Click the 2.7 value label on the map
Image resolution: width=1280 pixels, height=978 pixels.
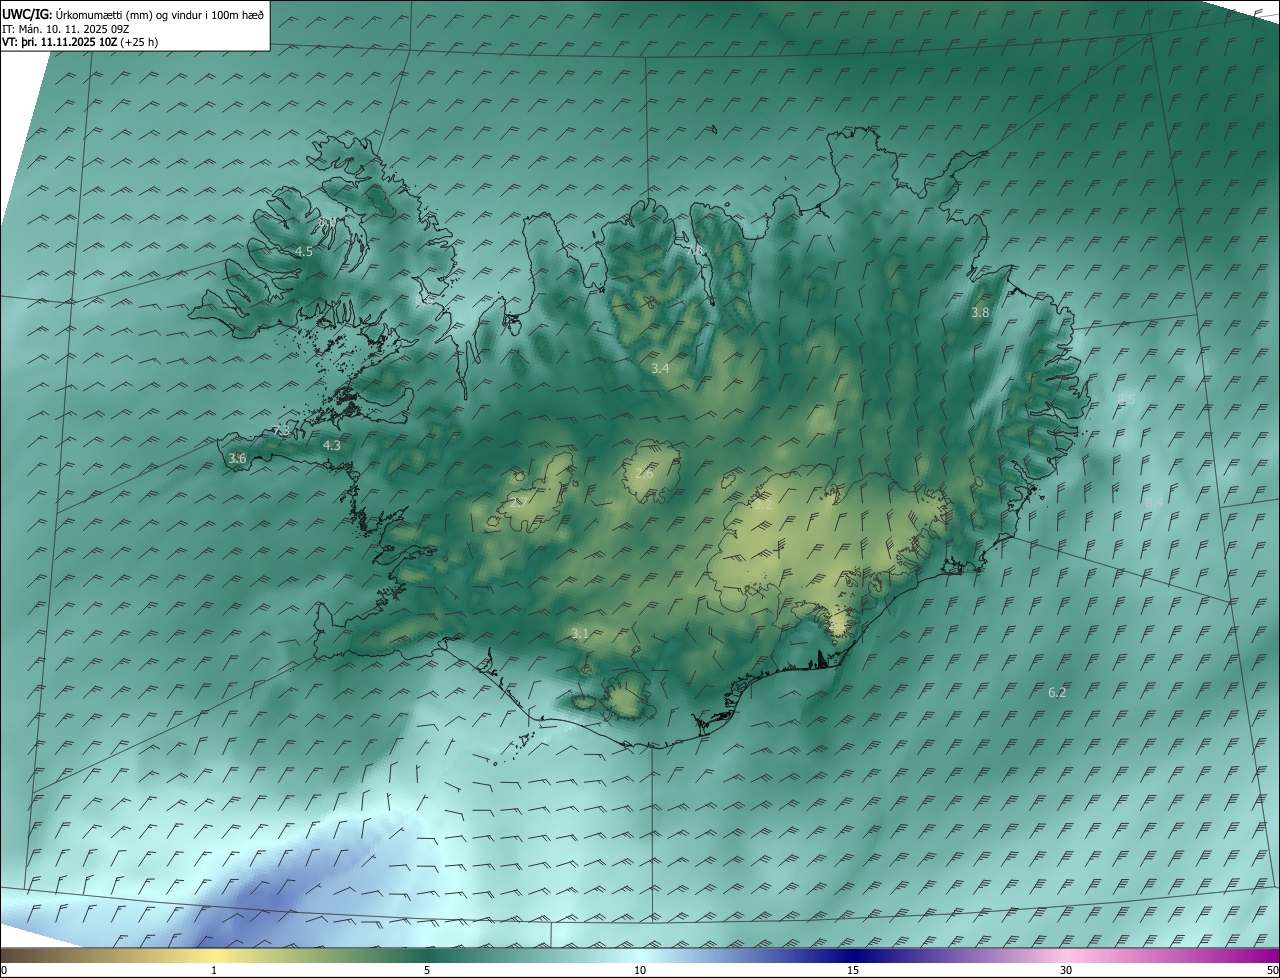[x=518, y=503]
